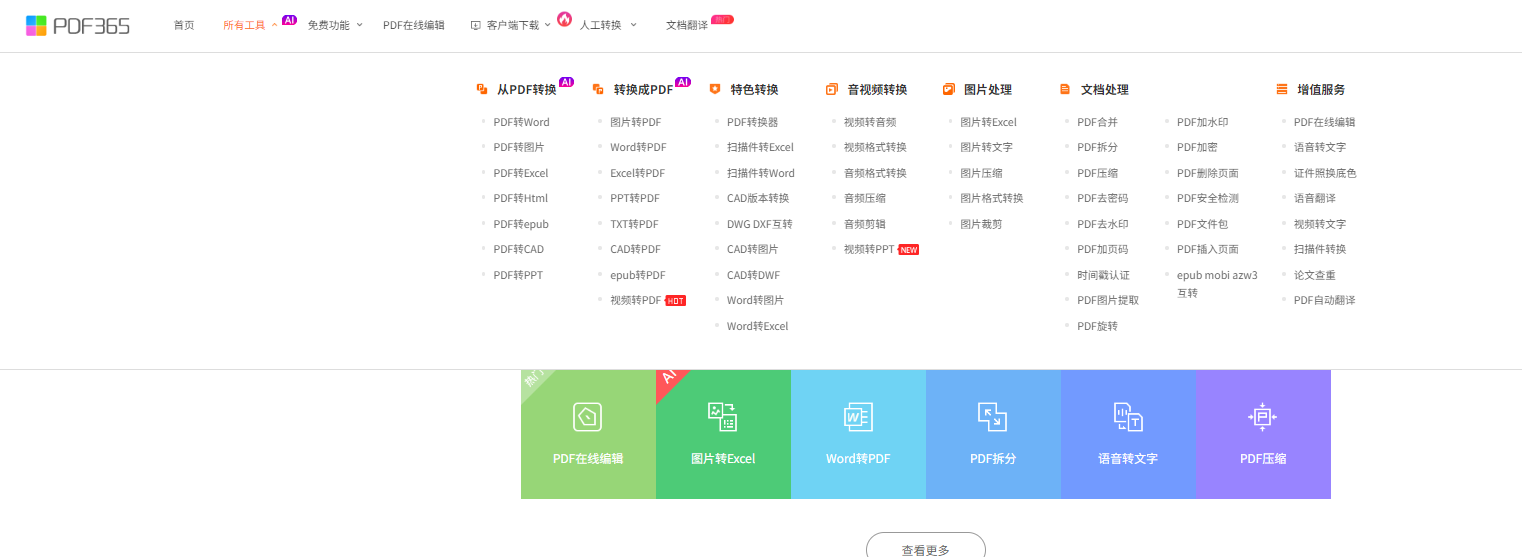1522x557 pixels.
Task: Open the PDF加水印 tool link
Action: pyautogui.click(x=1202, y=123)
